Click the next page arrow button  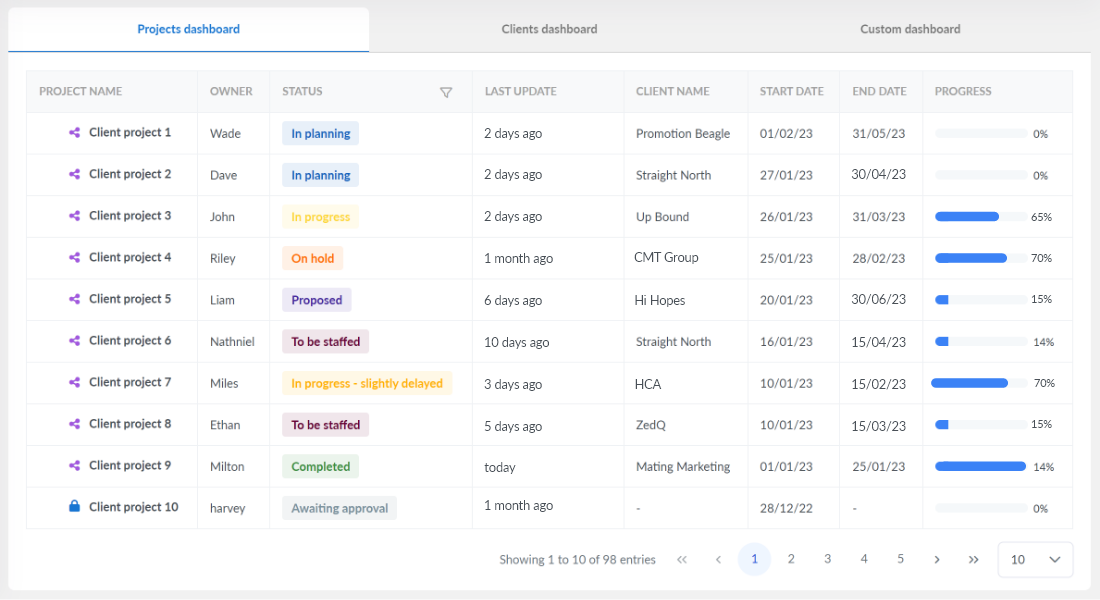[x=937, y=559]
